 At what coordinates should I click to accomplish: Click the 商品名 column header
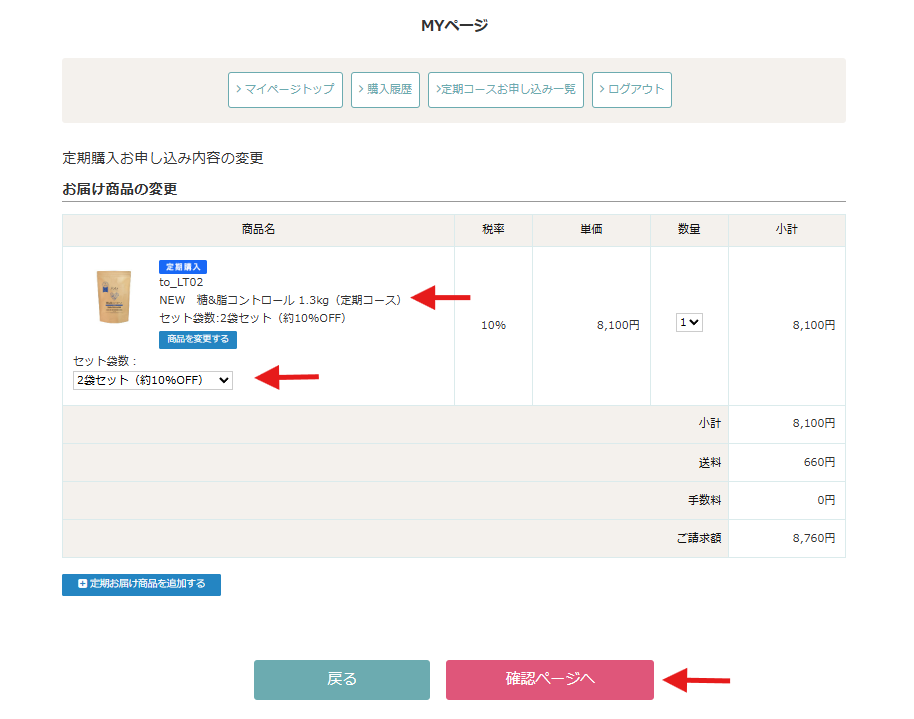258,229
